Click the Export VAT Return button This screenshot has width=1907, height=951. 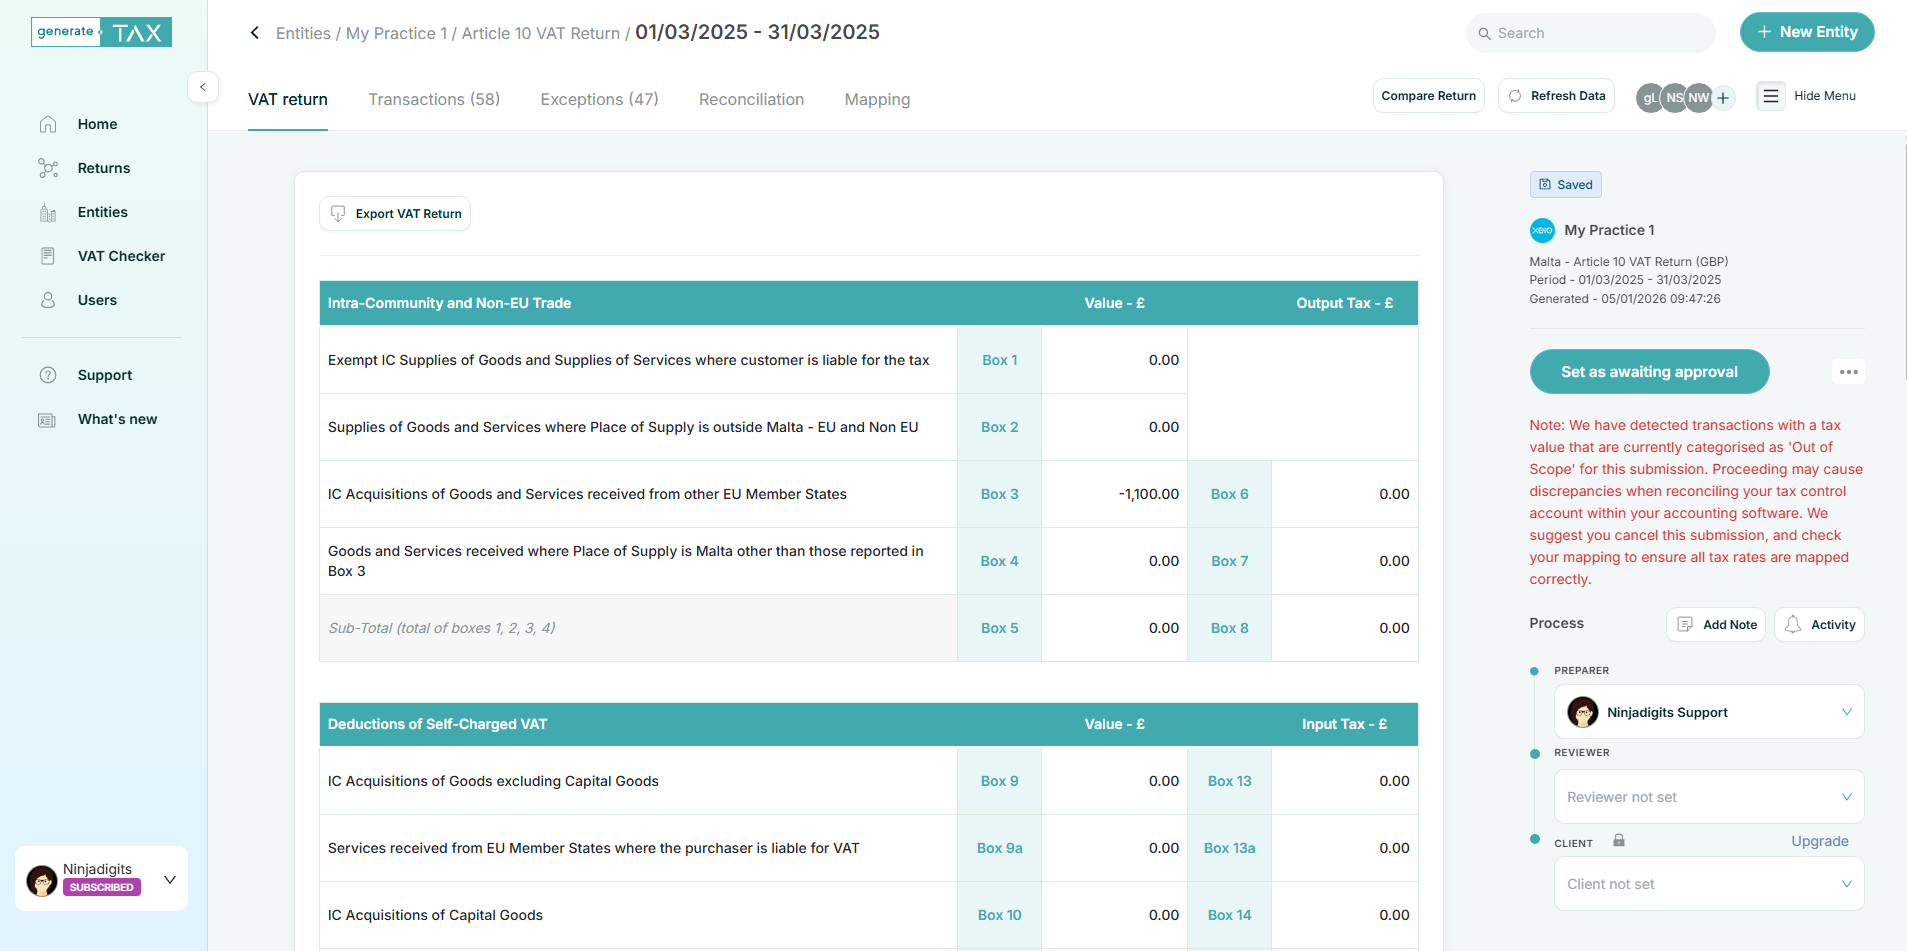395,214
